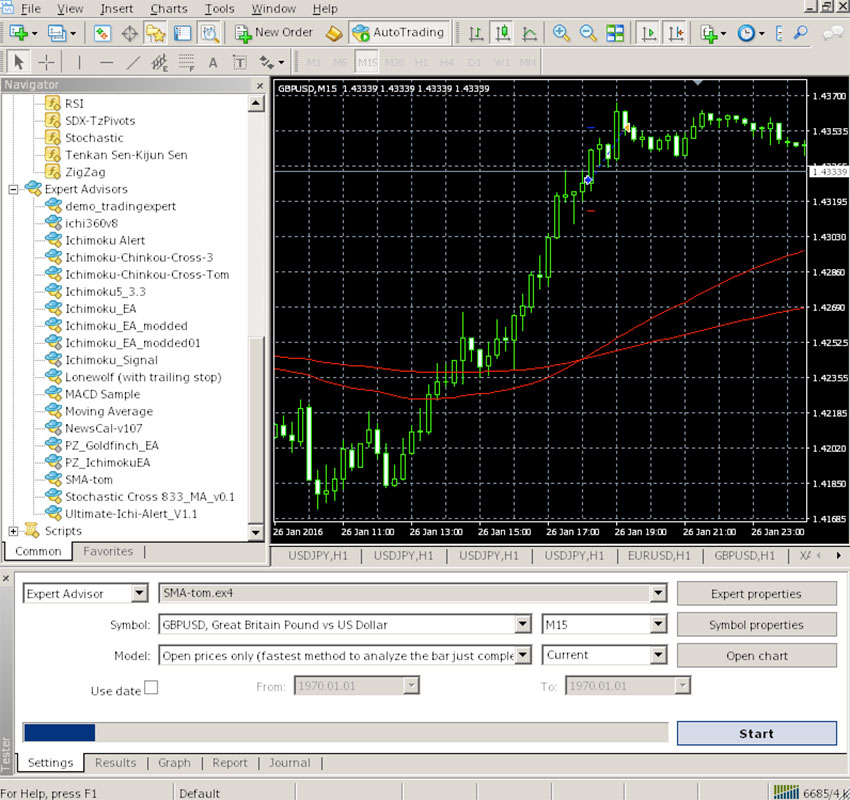Screen dimensions: 850x800
Task: Open the Periods clock icon
Action: [x=746, y=32]
